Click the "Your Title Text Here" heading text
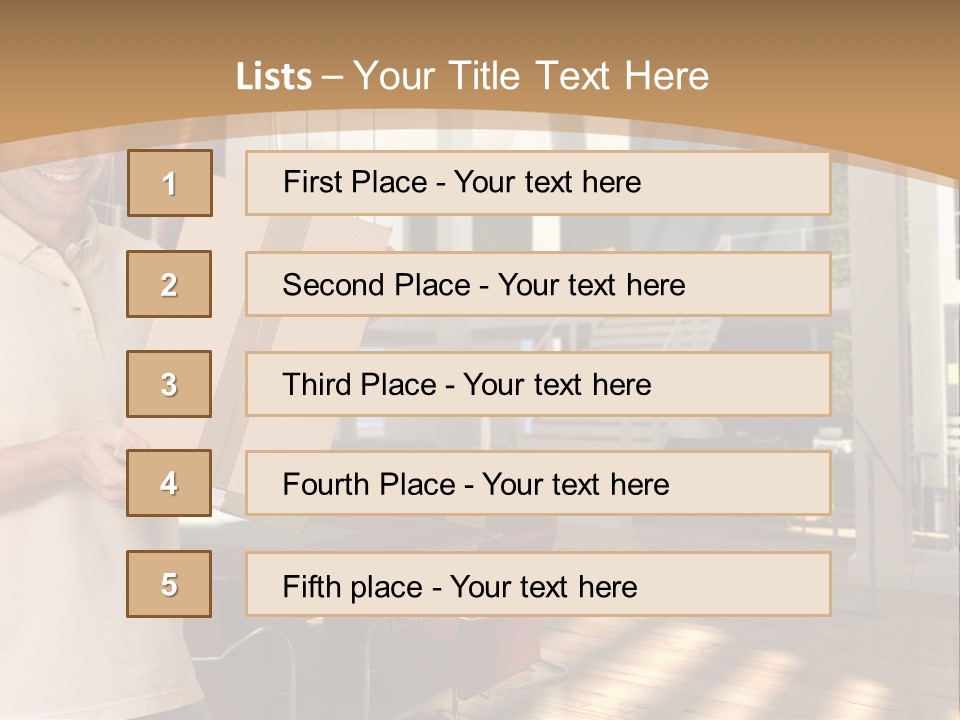960x720 pixels. point(531,76)
